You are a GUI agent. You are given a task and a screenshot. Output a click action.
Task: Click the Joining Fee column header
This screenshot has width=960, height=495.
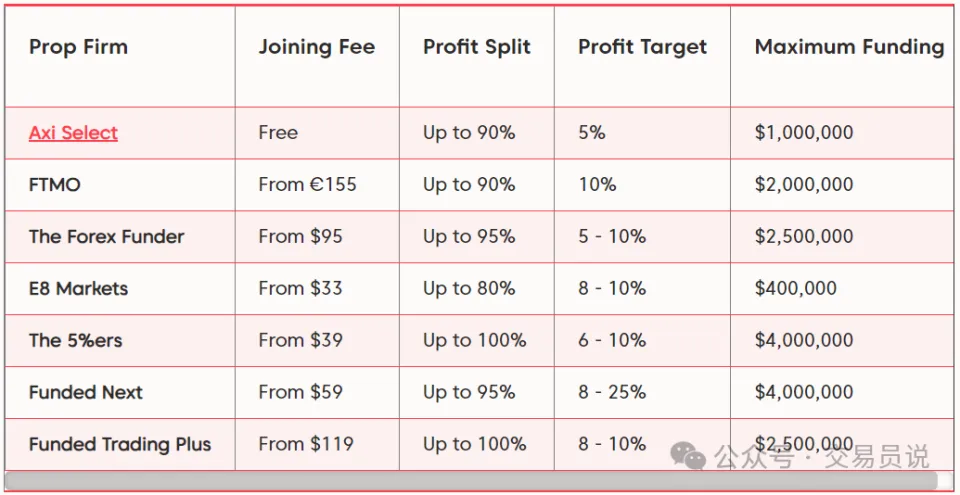pos(316,47)
